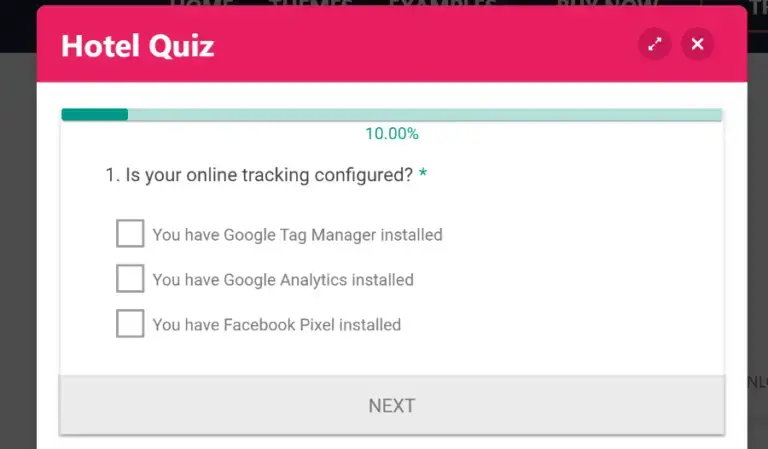The image size is (768, 449).
Task: Open the HOME menu behind the dialog
Action: 202,3
